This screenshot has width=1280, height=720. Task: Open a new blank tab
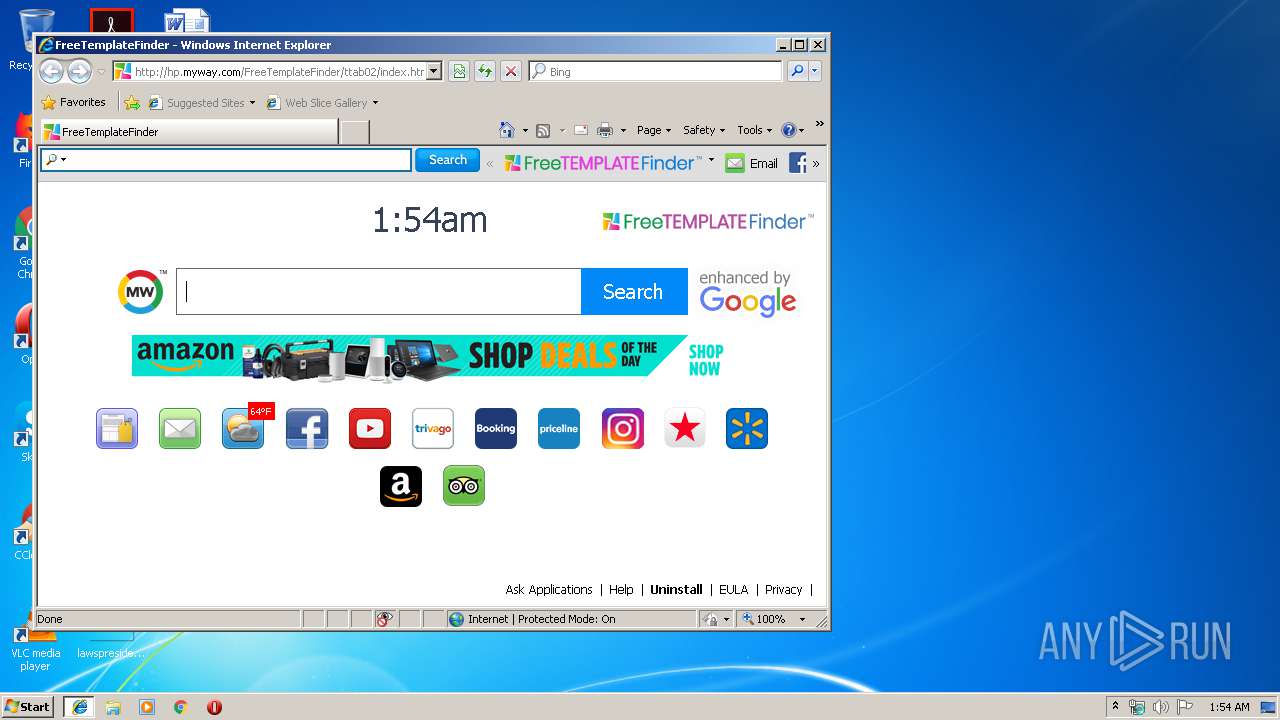point(355,132)
